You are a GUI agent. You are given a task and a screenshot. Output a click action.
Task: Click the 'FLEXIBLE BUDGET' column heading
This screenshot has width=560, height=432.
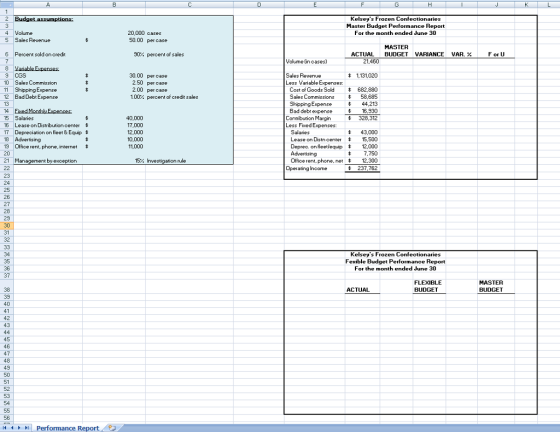pyautogui.click(x=428, y=286)
